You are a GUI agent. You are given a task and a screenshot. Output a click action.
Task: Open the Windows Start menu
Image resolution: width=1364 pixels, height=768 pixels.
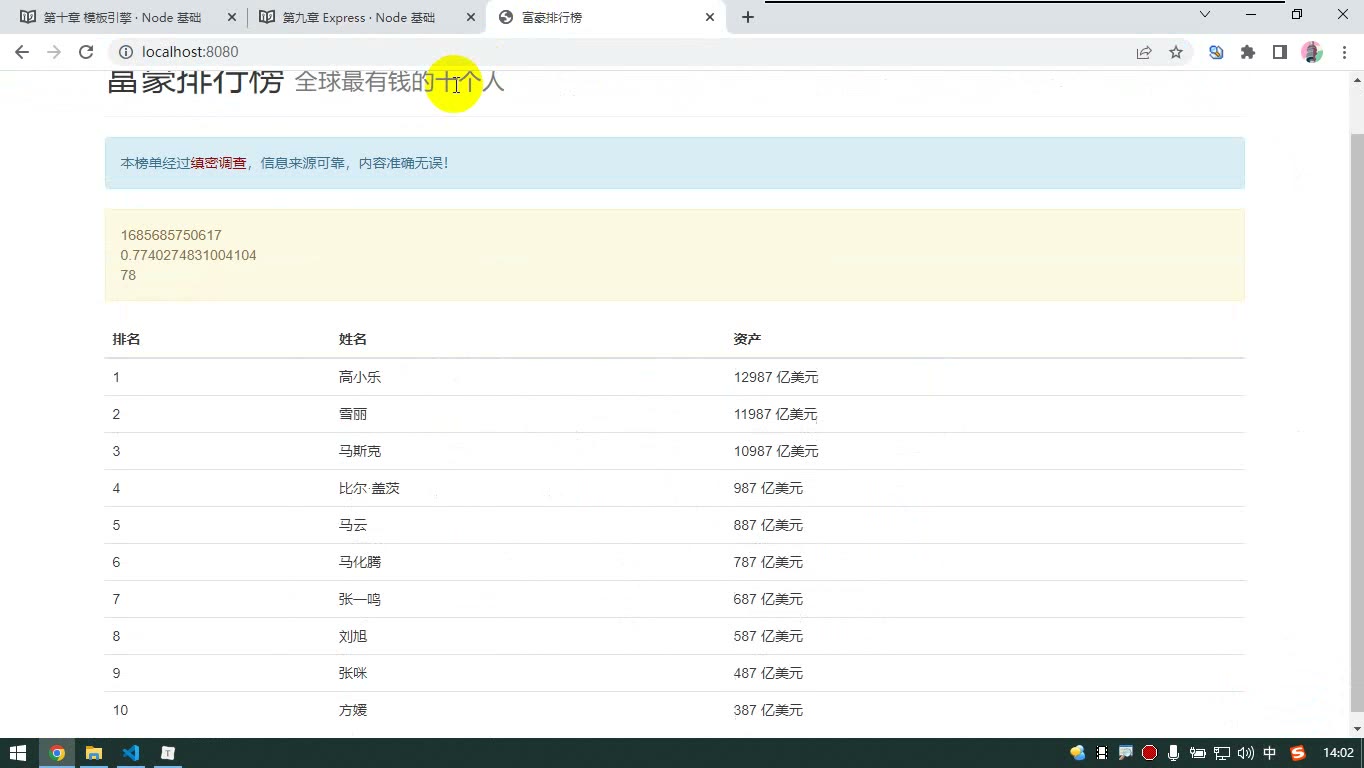[x=18, y=753]
